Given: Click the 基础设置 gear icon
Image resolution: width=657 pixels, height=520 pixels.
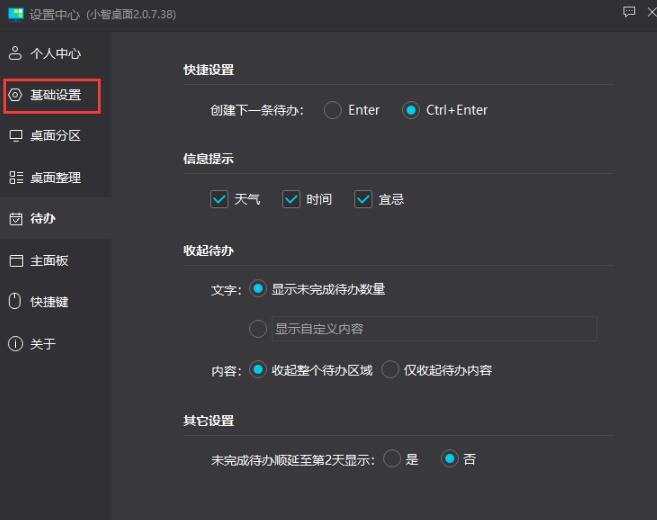Looking at the screenshot, I should pyautogui.click(x=15, y=95).
